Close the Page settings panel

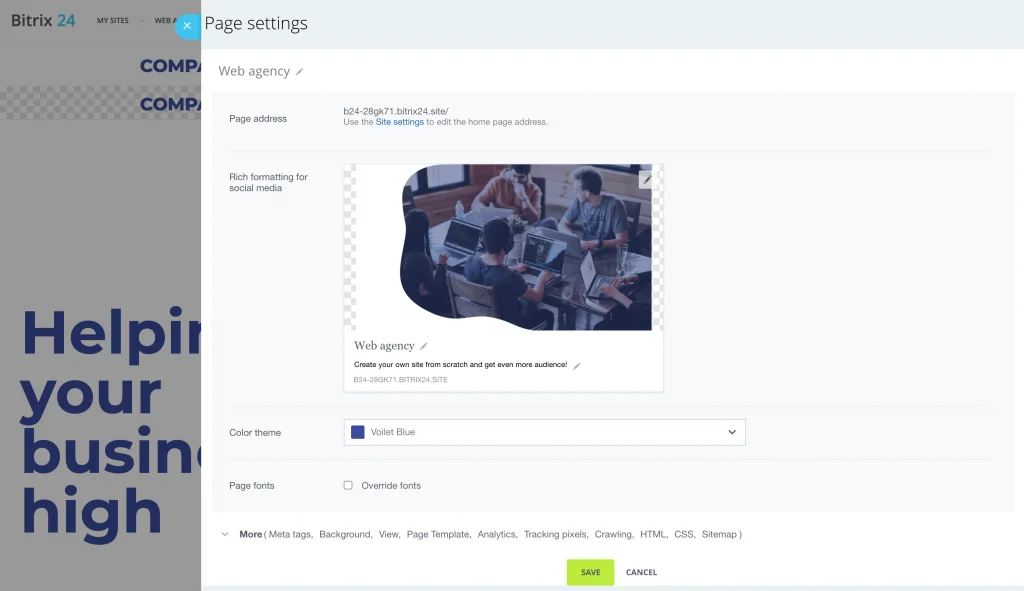coord(187,26)
